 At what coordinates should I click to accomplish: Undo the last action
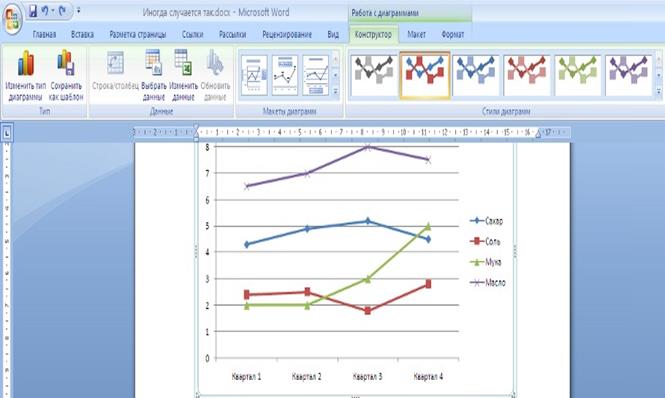(45, 11)
